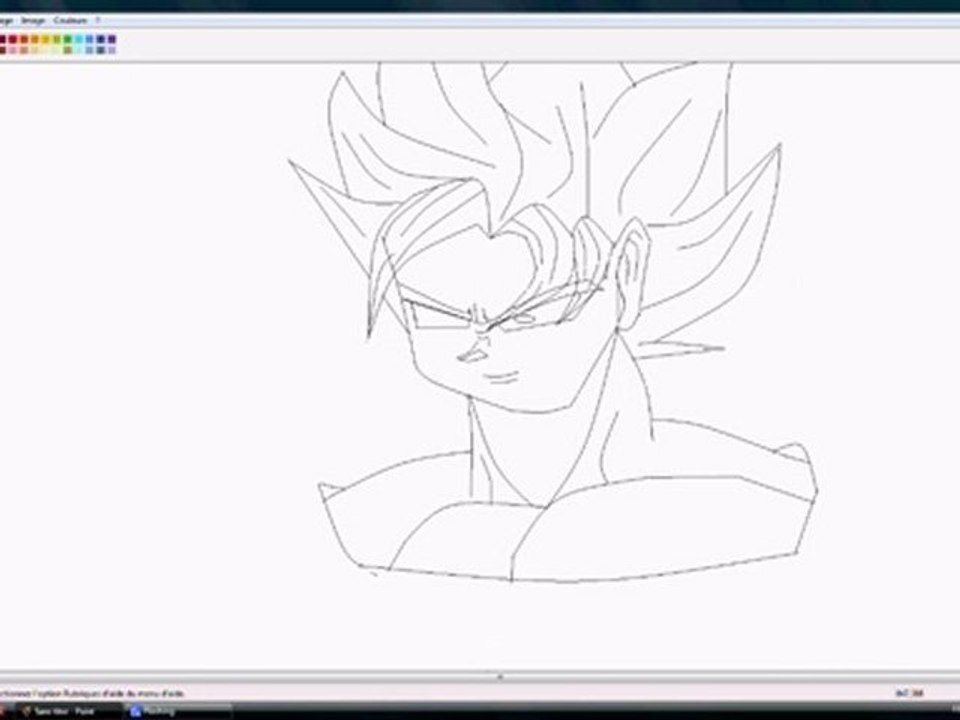960x720 pixels.
Task: Pick the tan swatch in the bottom row
Action: pyautogui.click(x=24, y=50)
